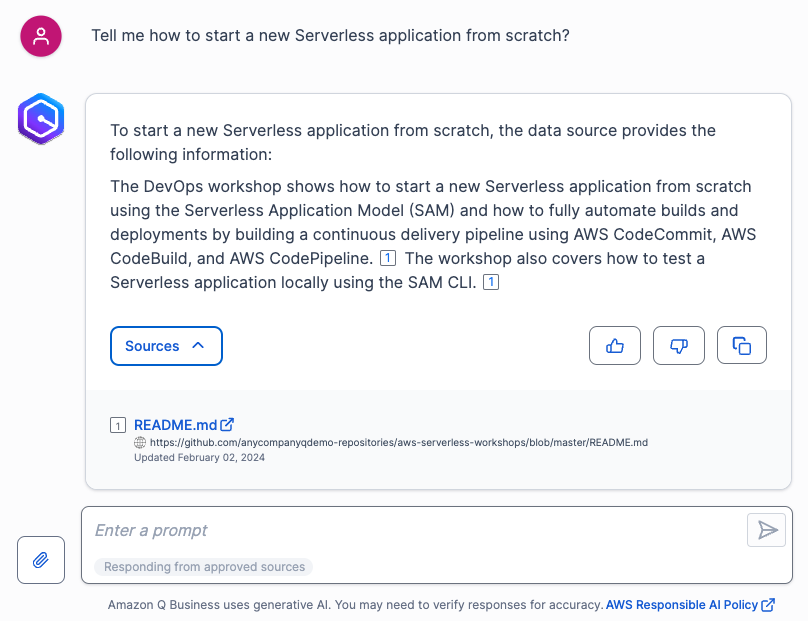
Task: Click the Amazon Q hexagon logo
Action: point(41,119)
